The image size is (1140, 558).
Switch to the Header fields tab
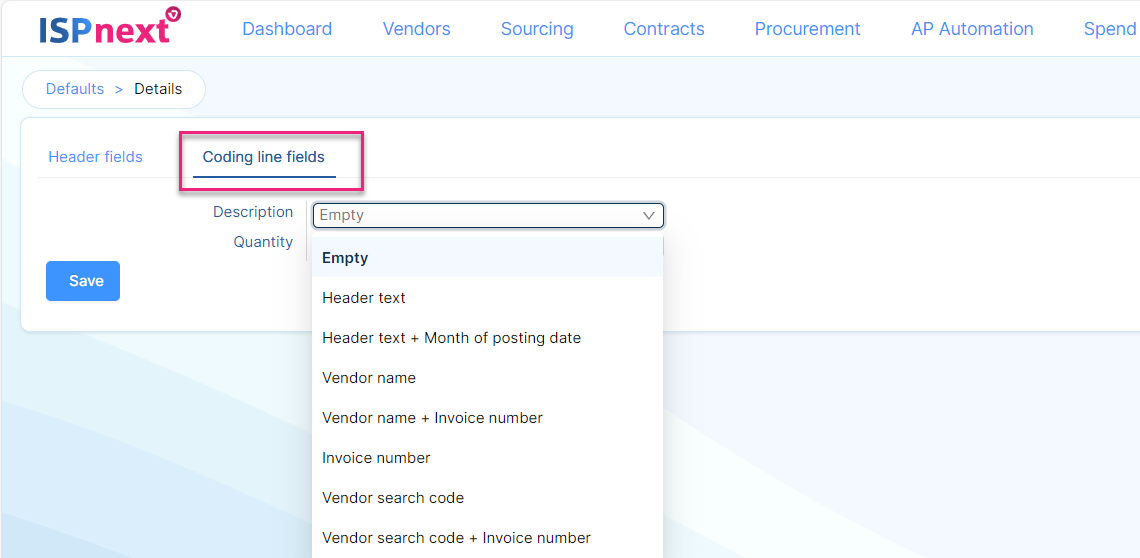[95, 156]
